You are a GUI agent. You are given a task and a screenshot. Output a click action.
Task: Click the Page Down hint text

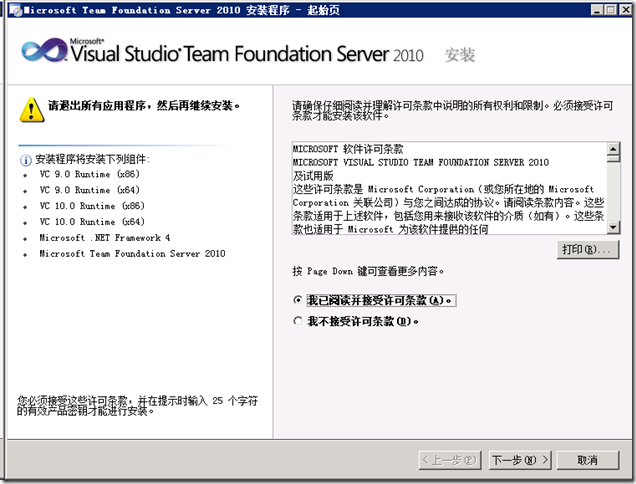368,271
